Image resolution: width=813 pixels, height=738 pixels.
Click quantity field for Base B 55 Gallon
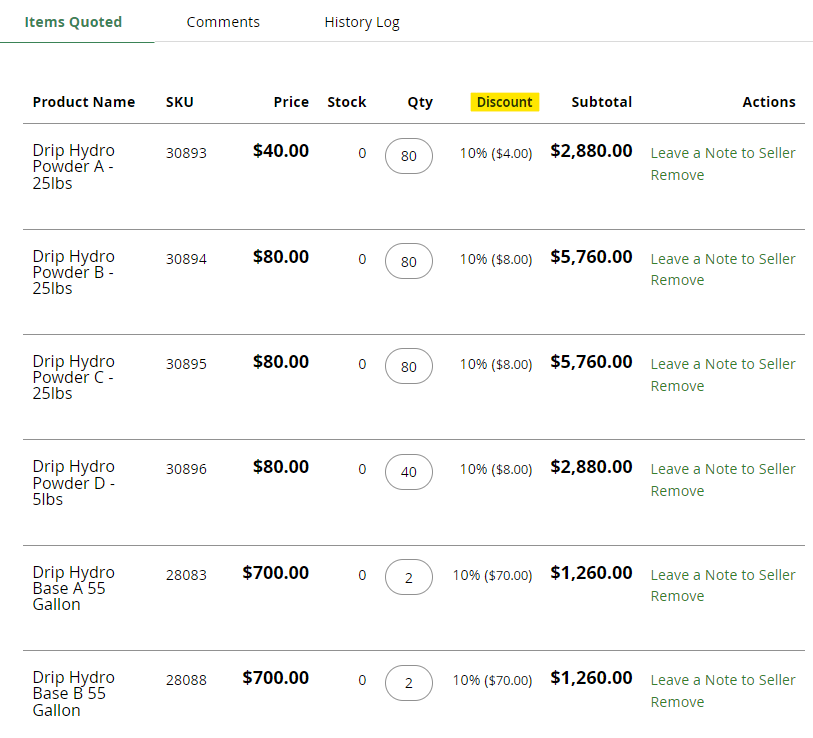click(409, 683)
